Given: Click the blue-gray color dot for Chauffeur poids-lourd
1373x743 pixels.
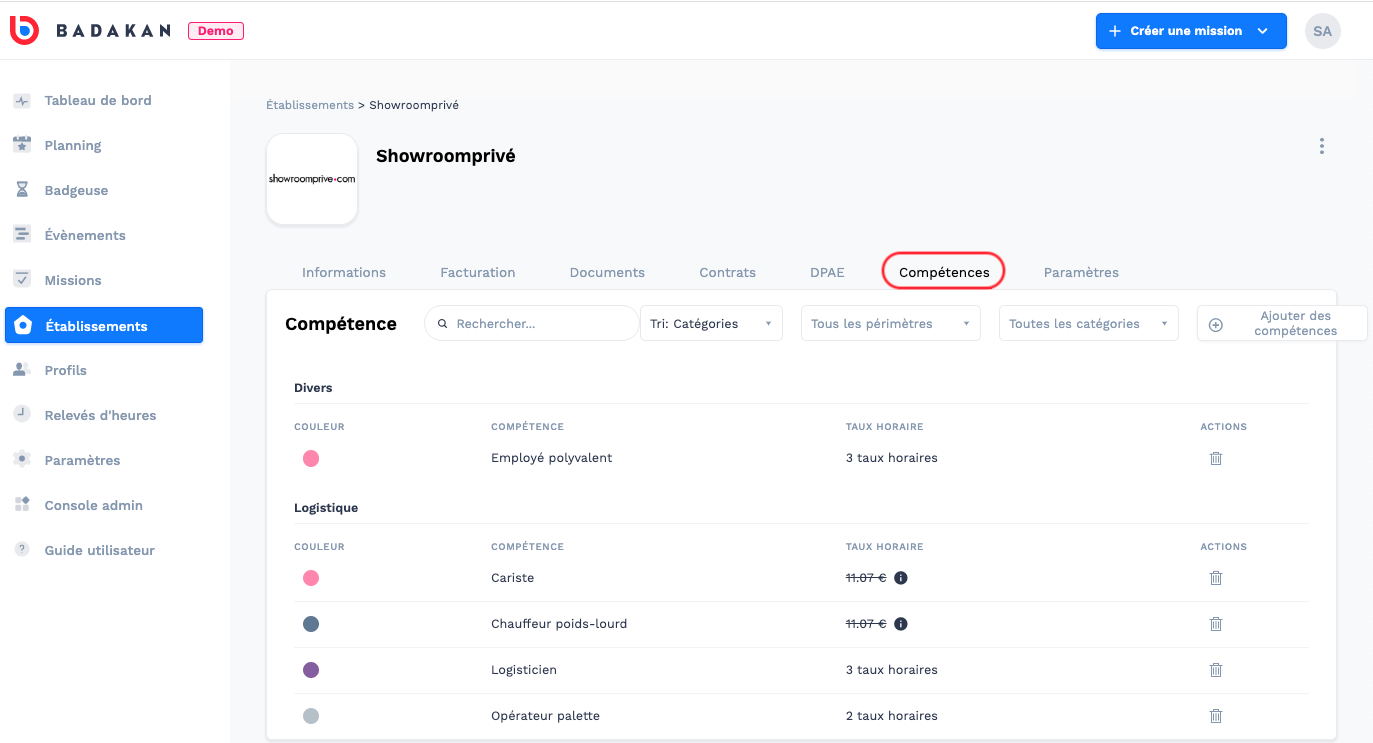Looking at the screenshot, I should (311, 624).
